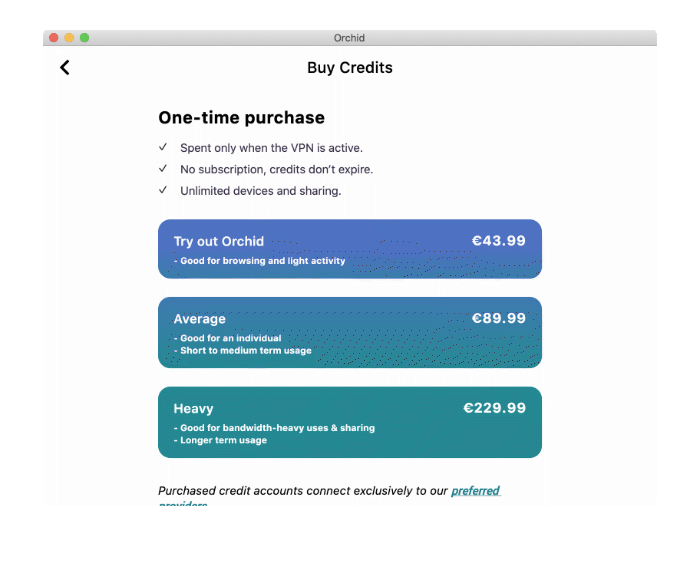Click checkmark beside Unlimited devices
Image resolution: width=700 pixels, height=563 pixels.
click(163, 190)
